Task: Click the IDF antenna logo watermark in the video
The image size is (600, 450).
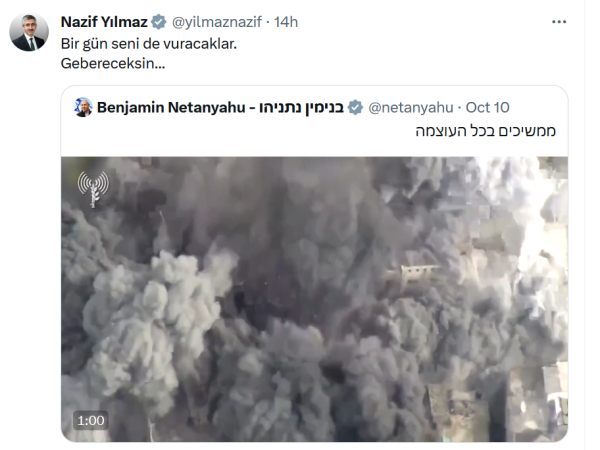Action: coord(93,189)
